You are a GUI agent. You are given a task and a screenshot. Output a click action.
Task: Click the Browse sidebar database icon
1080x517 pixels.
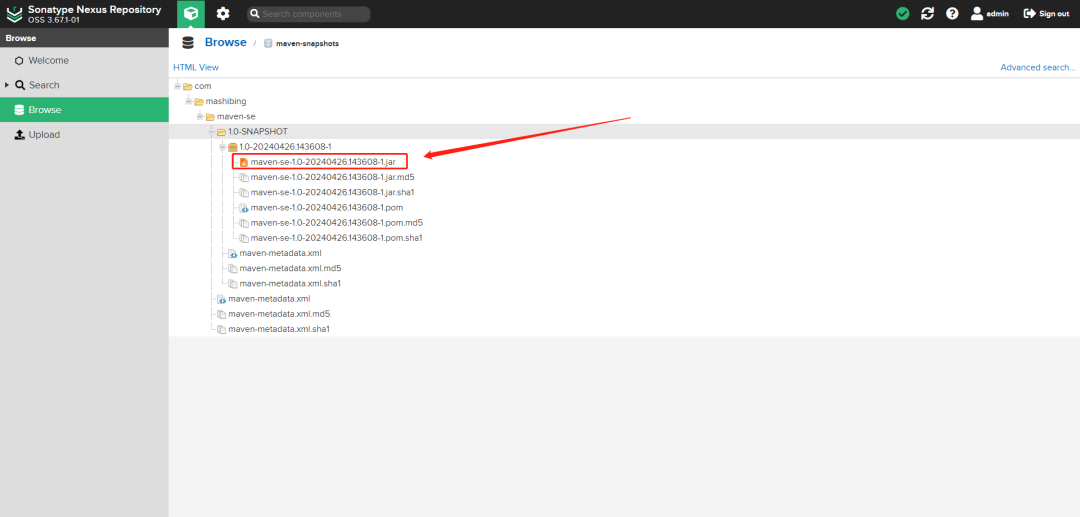19,110
